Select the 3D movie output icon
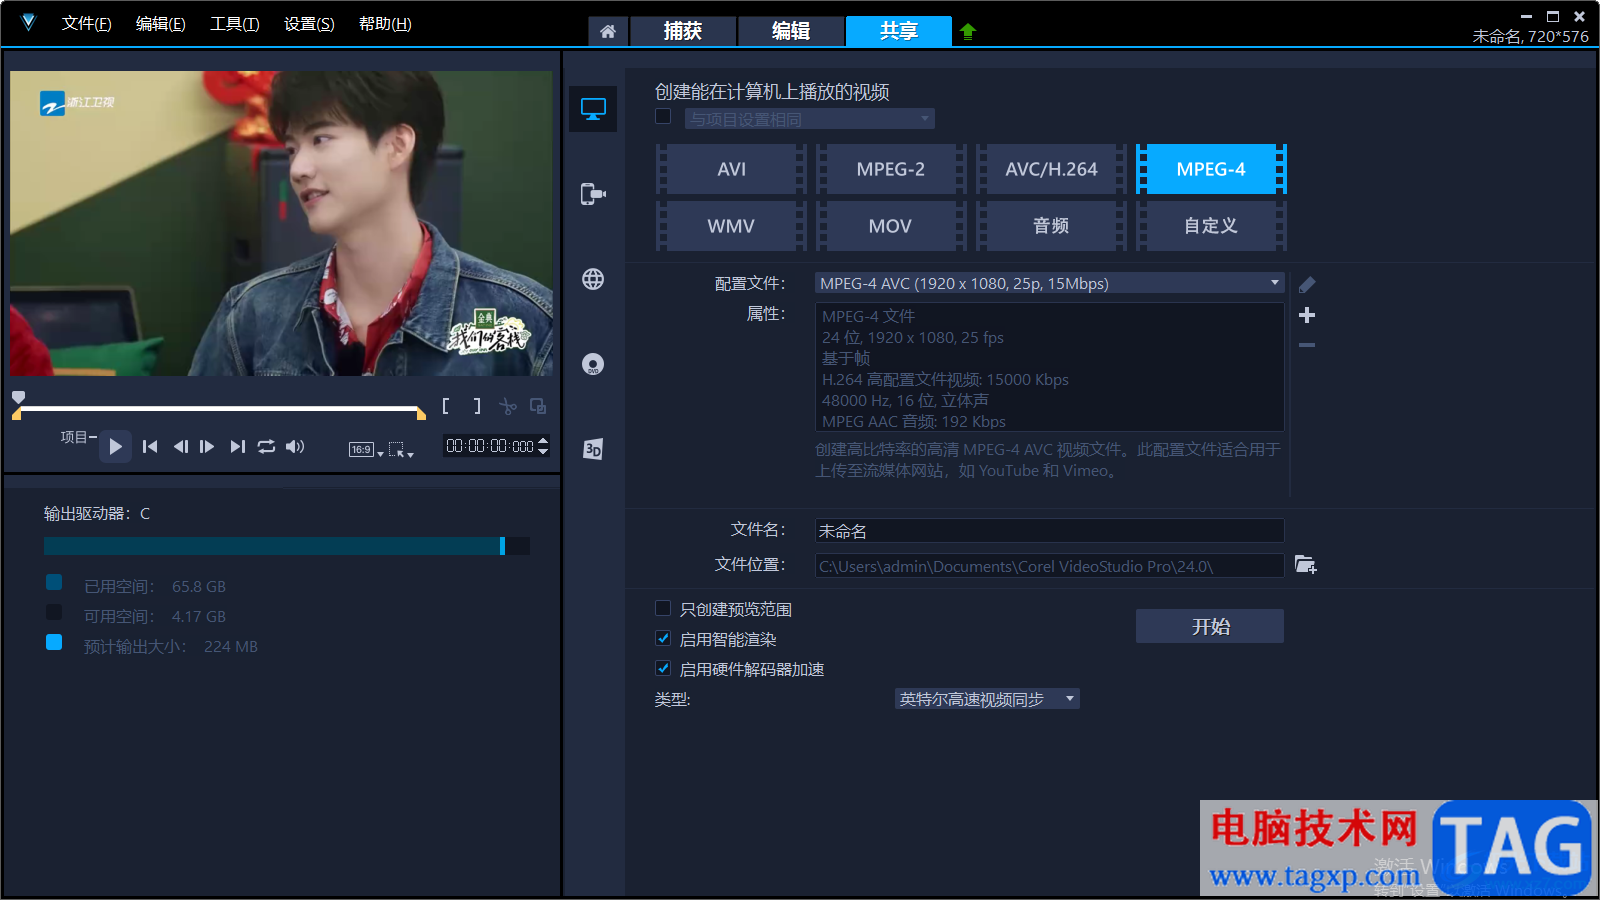Image resolution: width=1600 pixels, height=900 pixels. [x=593, y=449]
